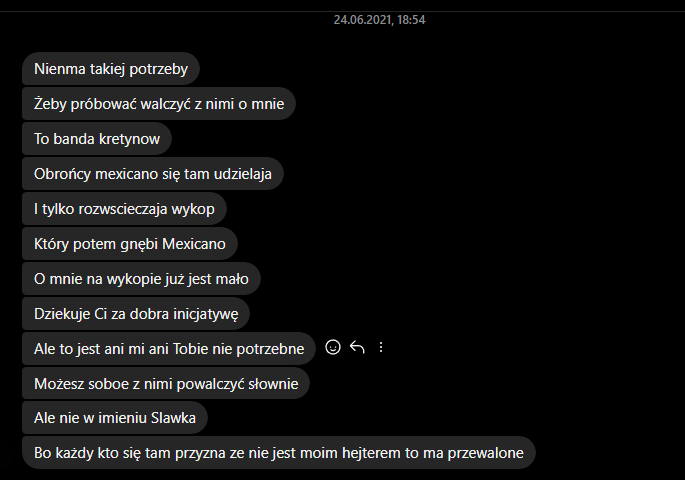Click 'Dziekuje Ci za dobra inicjatywę' bubble
685x480 pixels.
click(x=136, y=314)
